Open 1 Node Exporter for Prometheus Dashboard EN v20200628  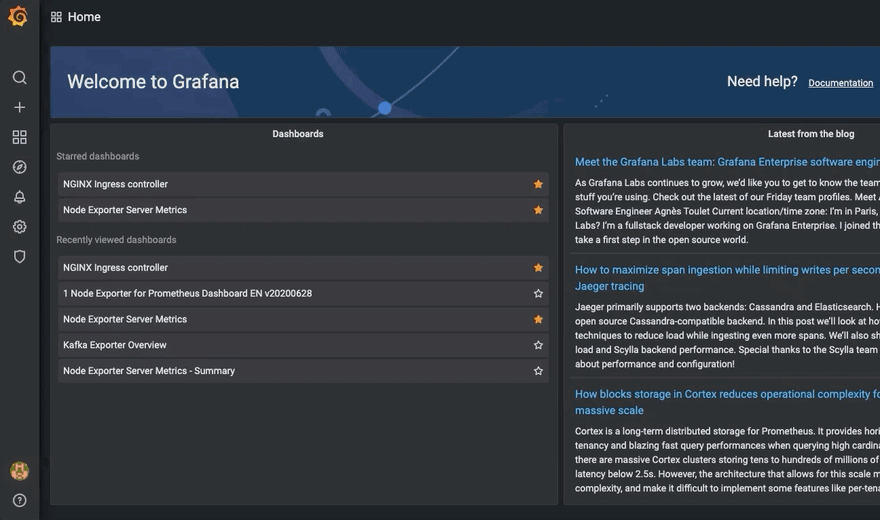pos(303,293)
